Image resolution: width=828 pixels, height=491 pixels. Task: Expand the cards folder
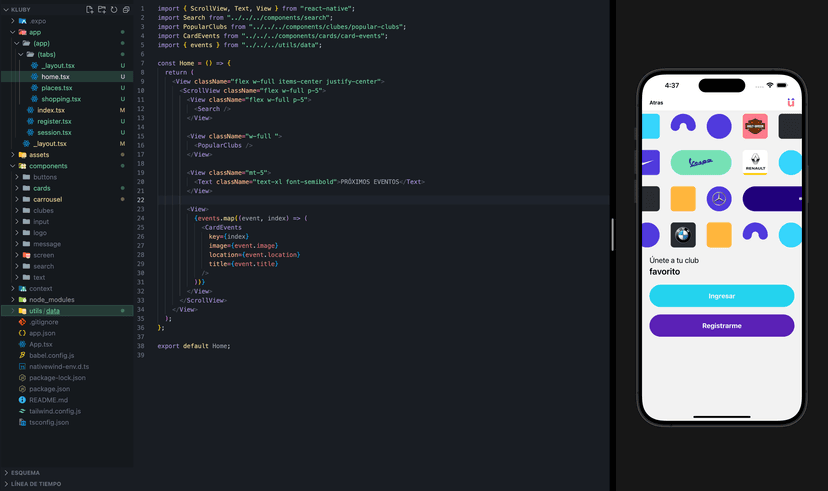click(17, 188)
